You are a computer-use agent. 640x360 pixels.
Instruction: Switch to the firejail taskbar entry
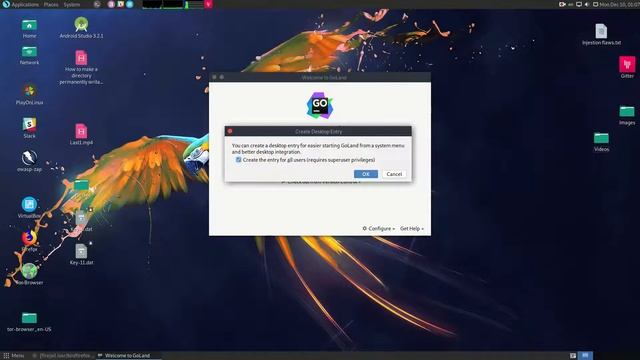(63, 356)
